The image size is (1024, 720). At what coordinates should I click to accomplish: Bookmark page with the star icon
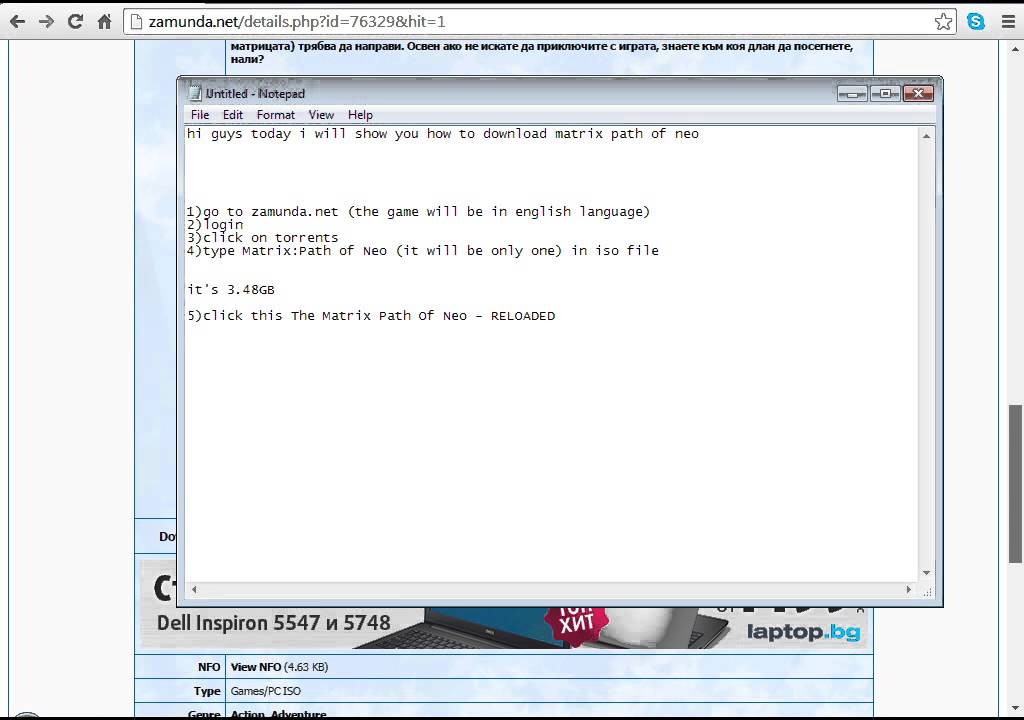[x=943, y=22]
